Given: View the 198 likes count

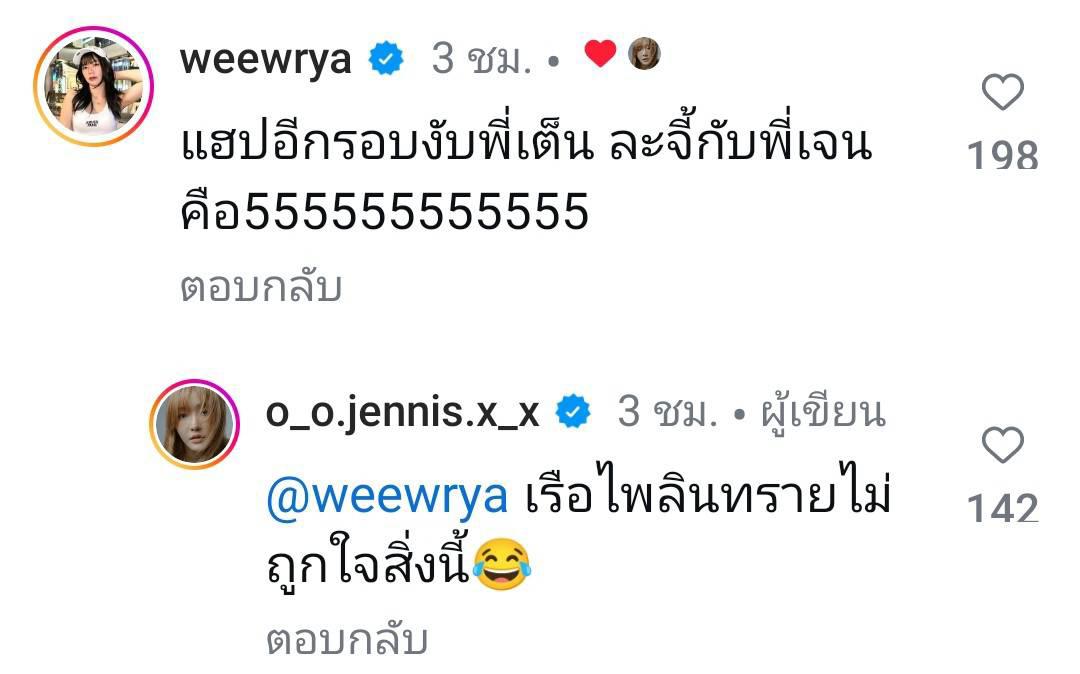Looking at the screenshot, I should coord(1002,155).
